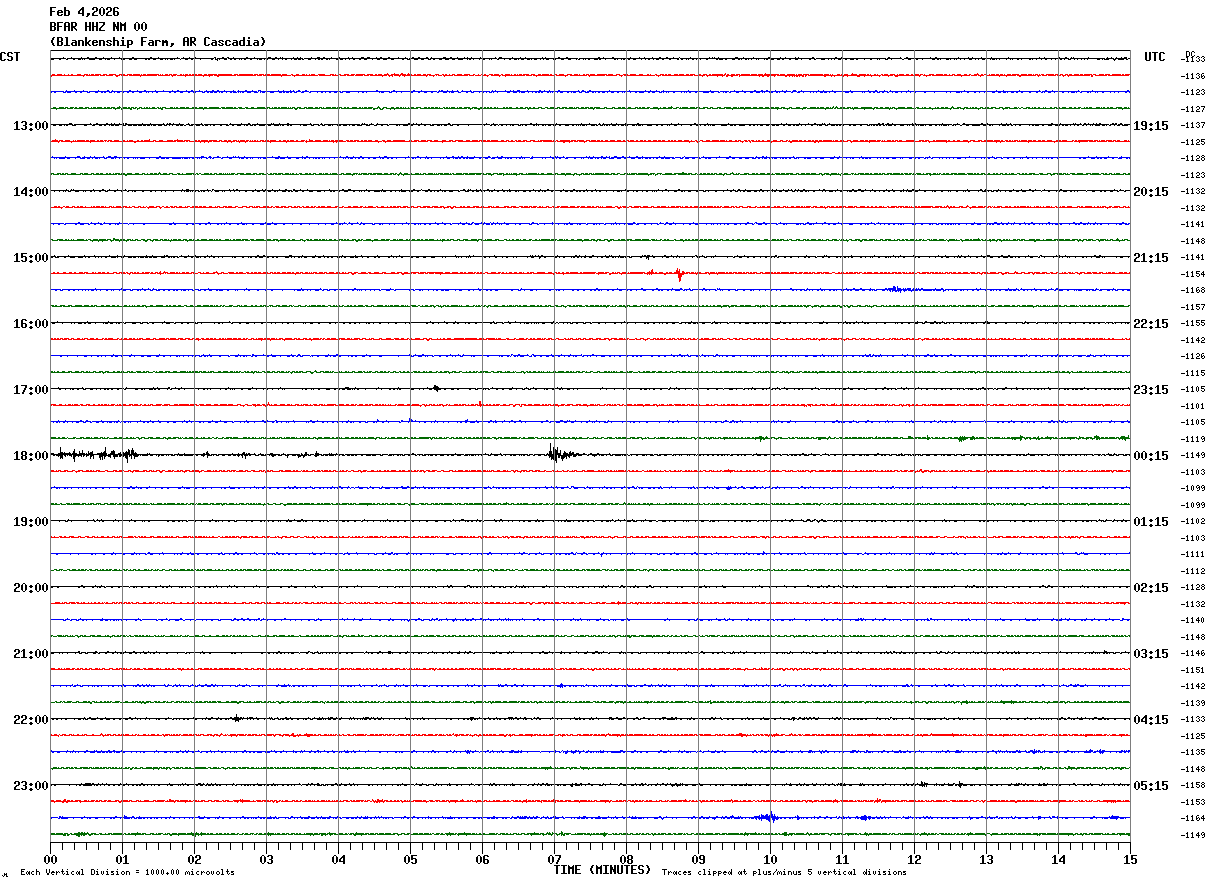Click the DC offset value -1168
The width and height of the screenshot is (1210, 886).
(x=1193, y=291)
